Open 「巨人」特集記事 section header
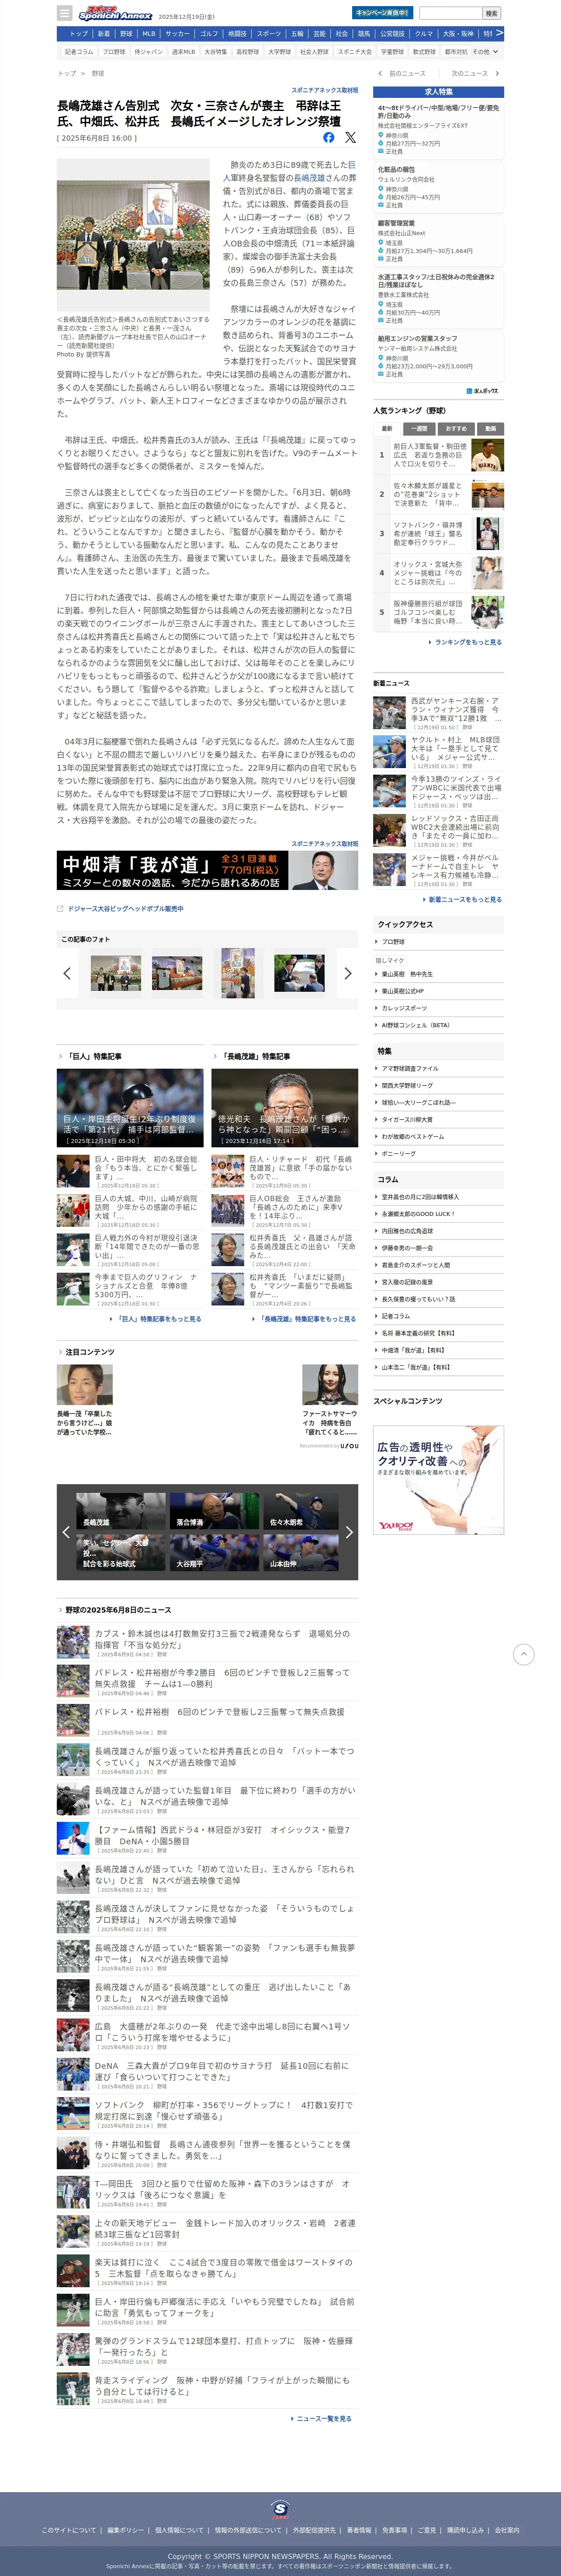The height and width of the screenshot is (2576, 561). click(x=94, y=1056)
